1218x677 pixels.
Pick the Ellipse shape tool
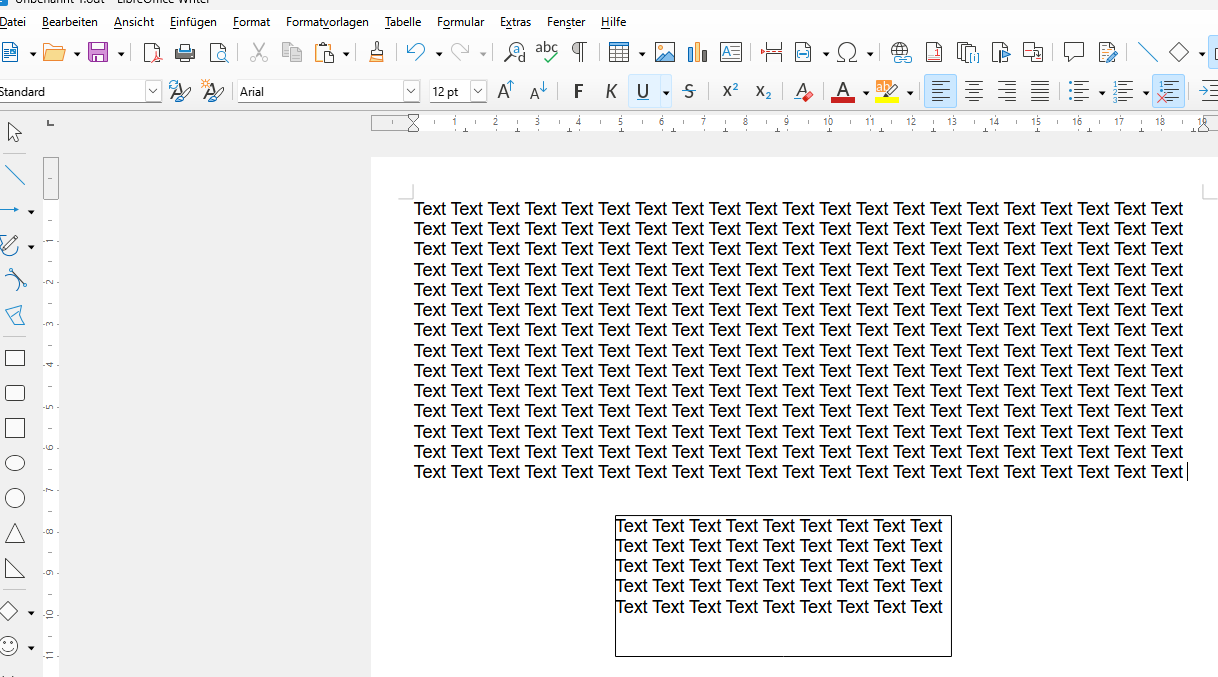coord(15,463)
